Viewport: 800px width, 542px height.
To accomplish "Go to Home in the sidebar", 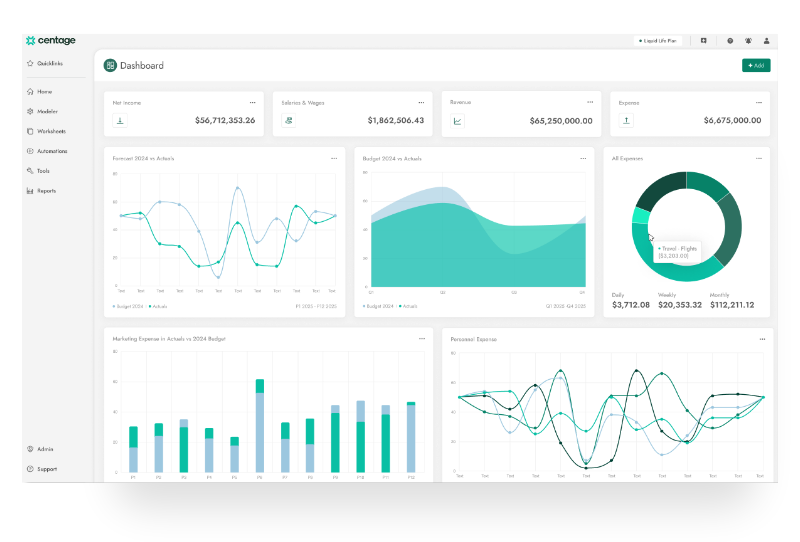I will (40, 92).
